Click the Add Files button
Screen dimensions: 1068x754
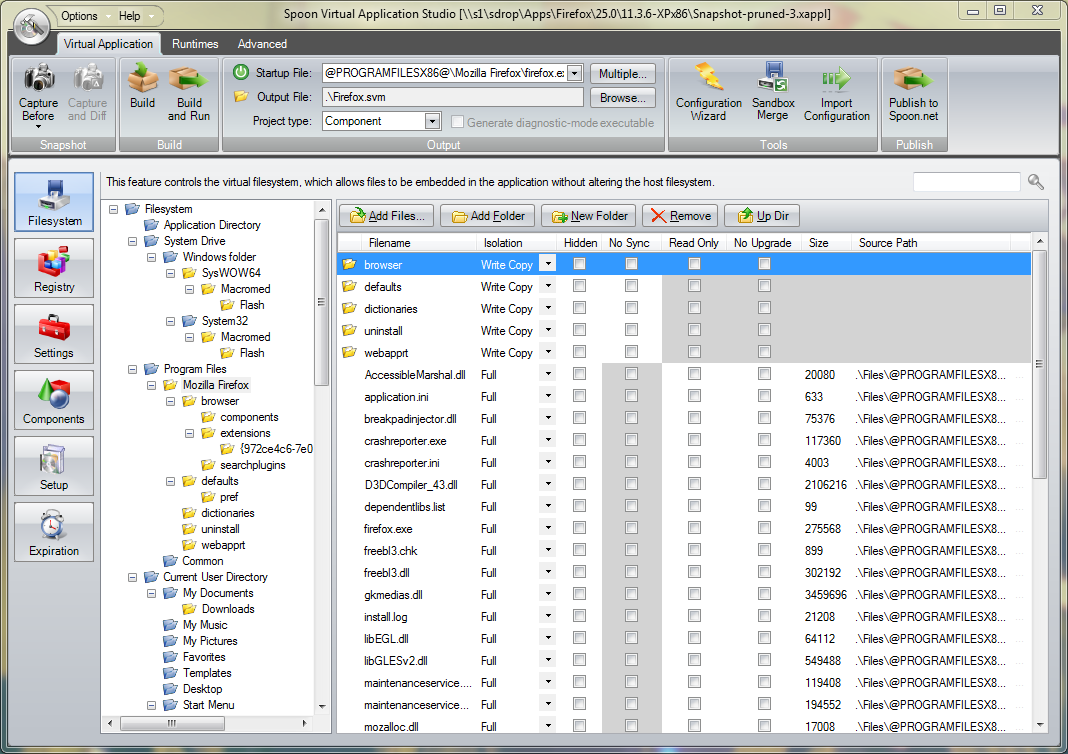(386, 216)
